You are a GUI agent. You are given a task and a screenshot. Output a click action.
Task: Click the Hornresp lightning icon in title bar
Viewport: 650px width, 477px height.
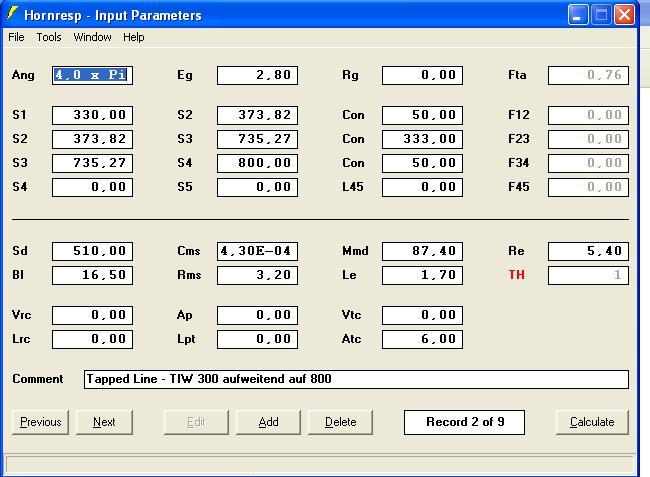13,14
